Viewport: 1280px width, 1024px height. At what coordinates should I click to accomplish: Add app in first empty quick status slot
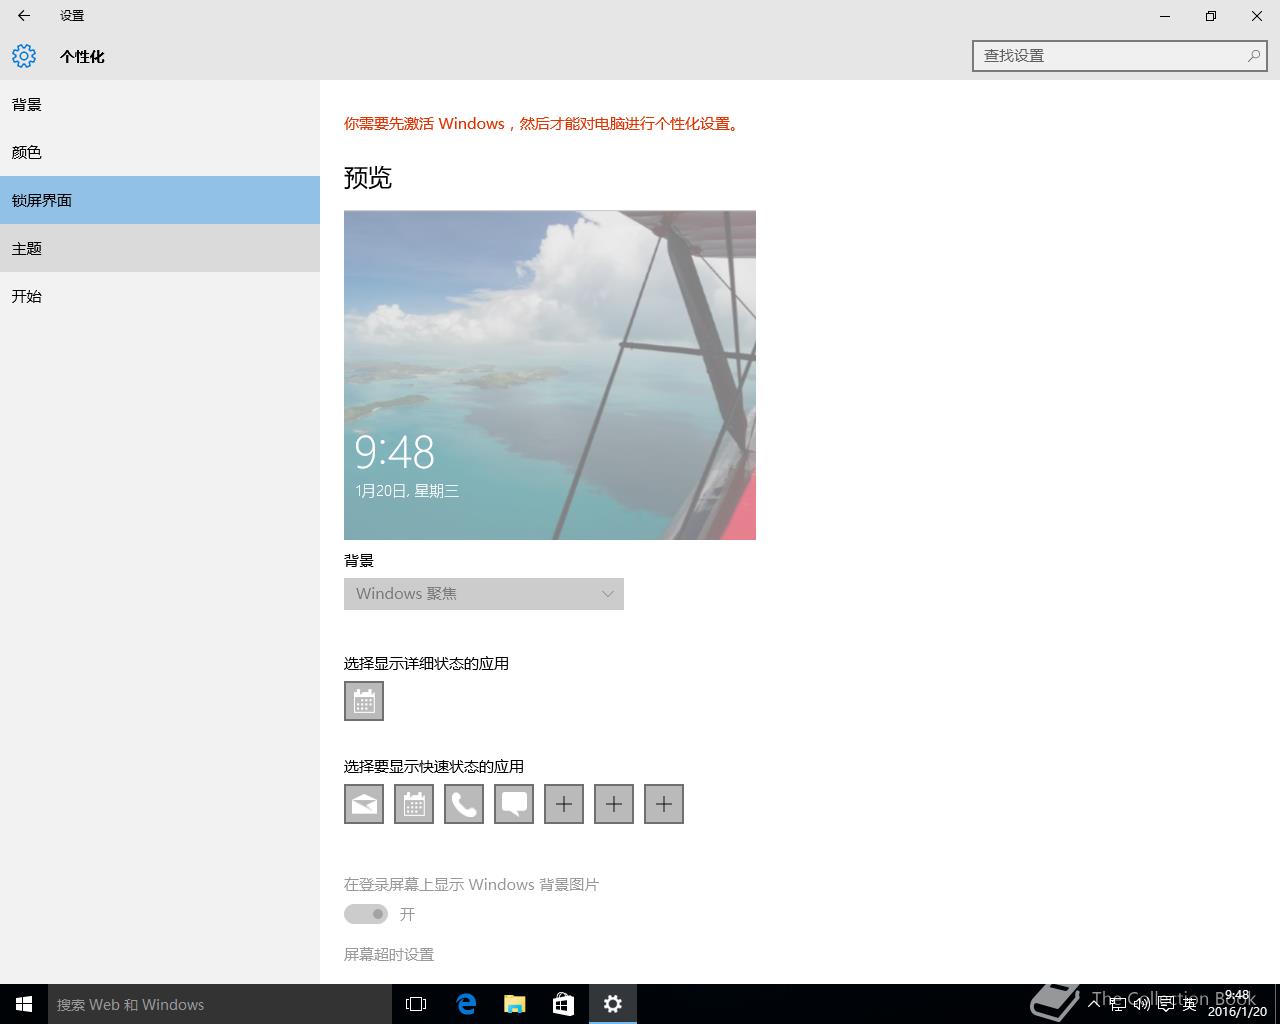(x=564, y=804)
